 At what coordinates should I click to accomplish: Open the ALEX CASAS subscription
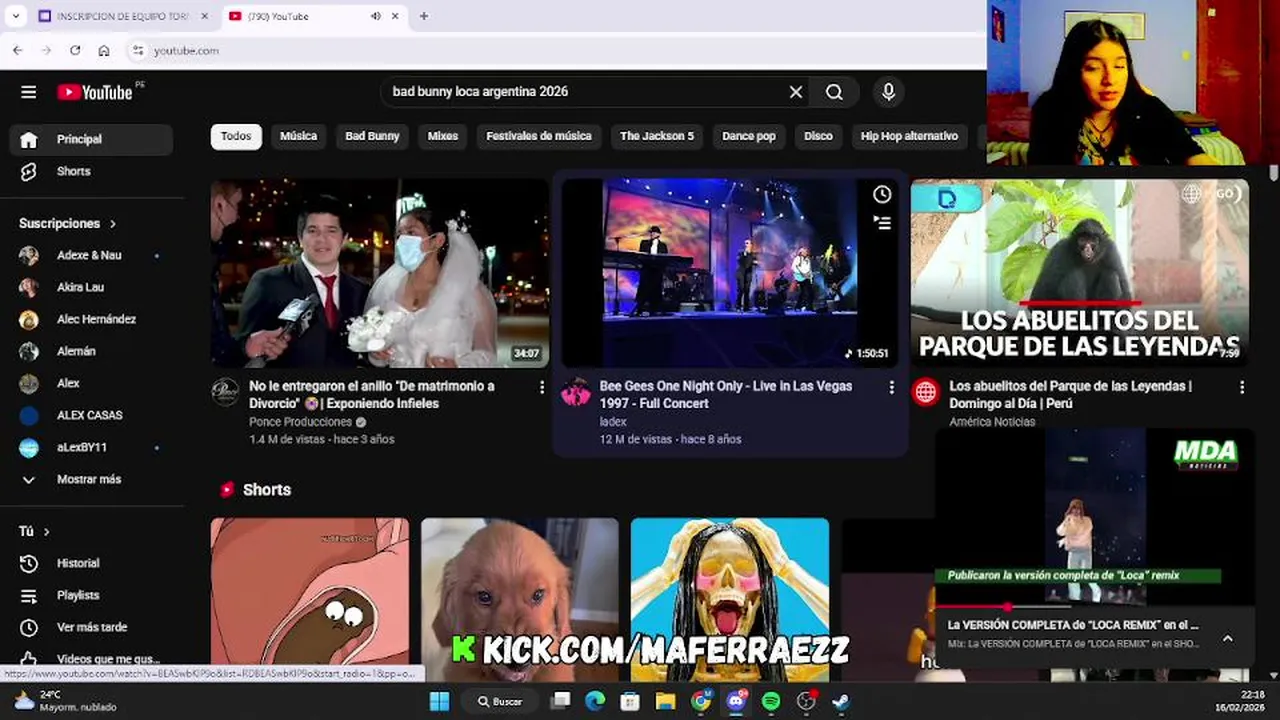click(x=91, y=415)
